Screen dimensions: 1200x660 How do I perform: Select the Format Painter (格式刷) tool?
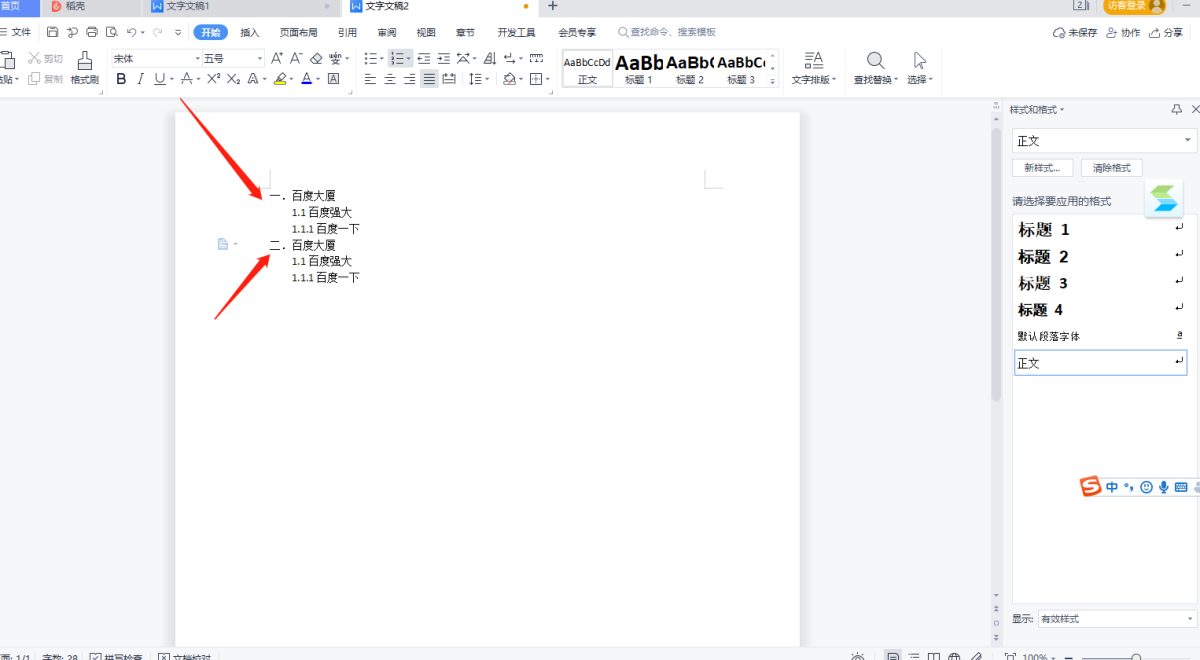click(85, 67)
